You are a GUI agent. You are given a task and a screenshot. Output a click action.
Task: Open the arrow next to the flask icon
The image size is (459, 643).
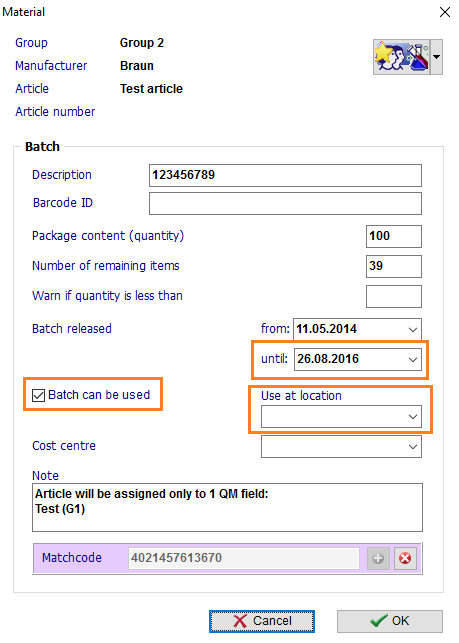[x=436, y=57]
